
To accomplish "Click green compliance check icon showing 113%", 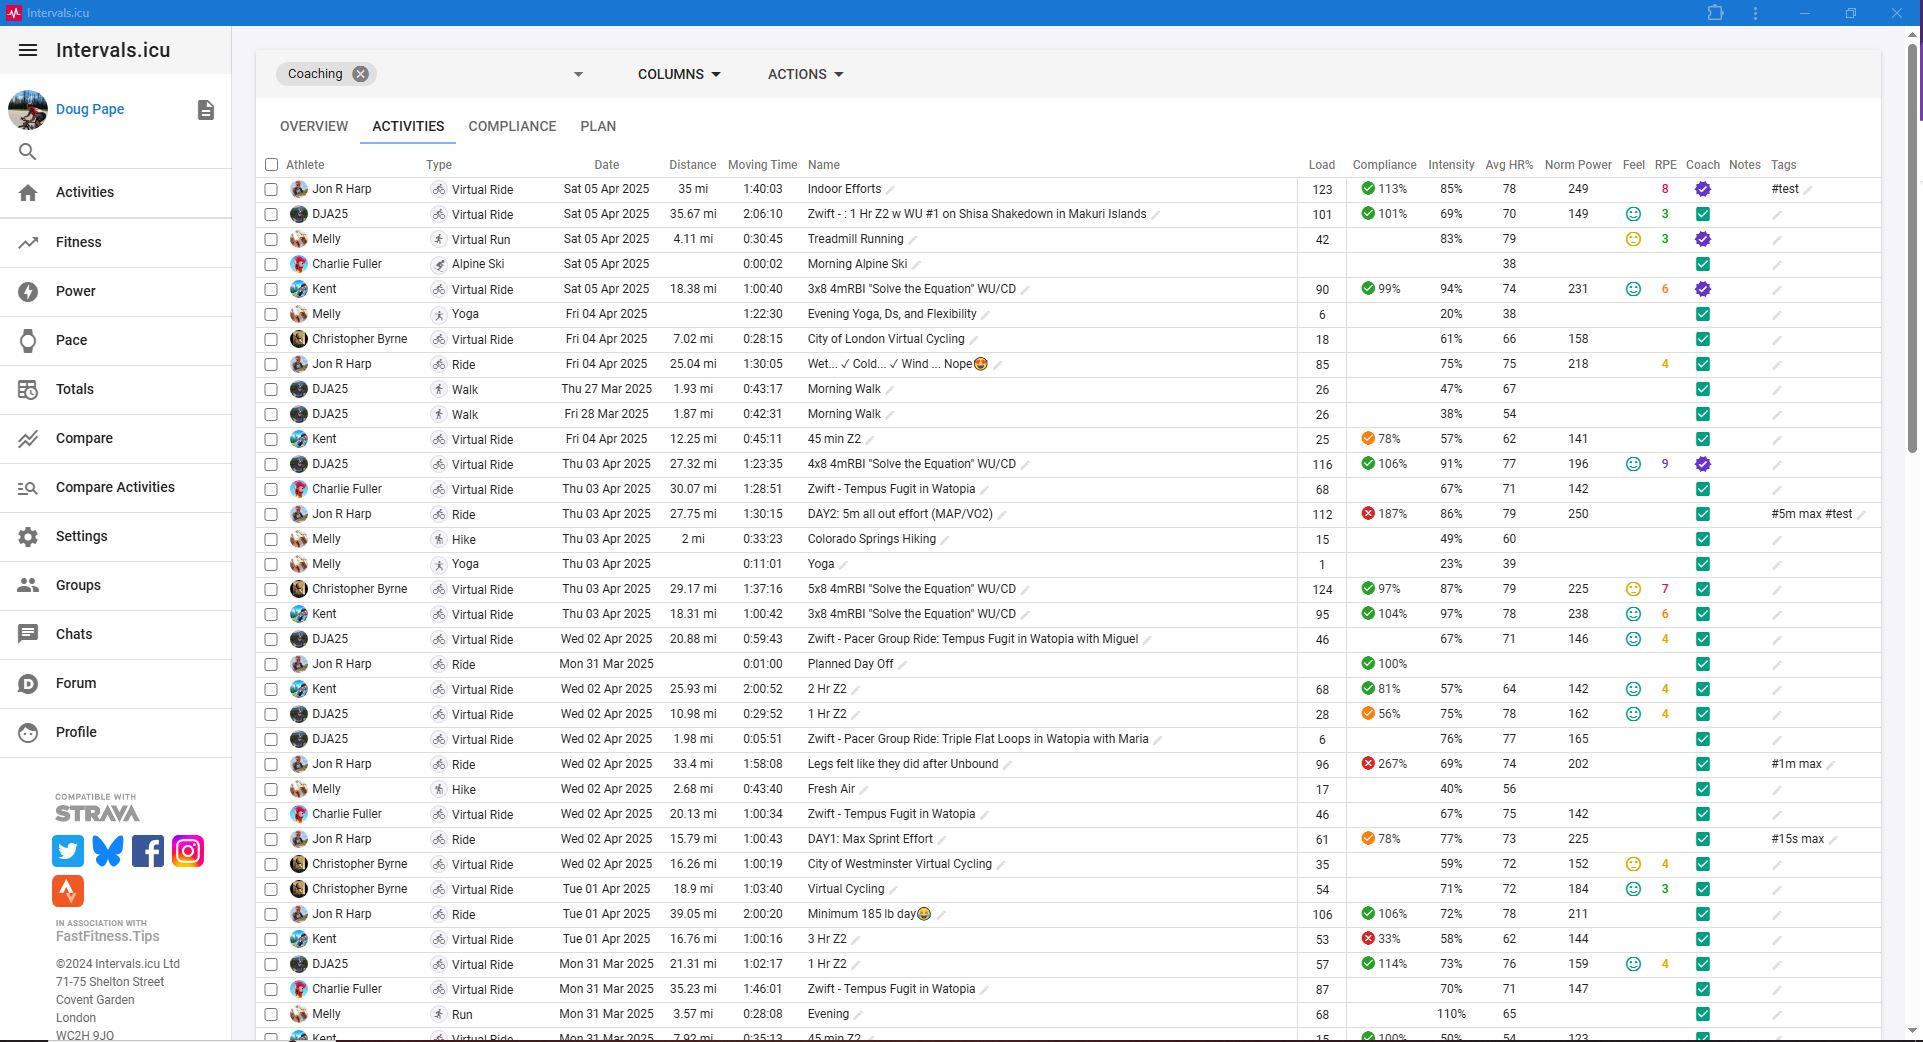I will pyautogui.click(x=1367, y=188).
